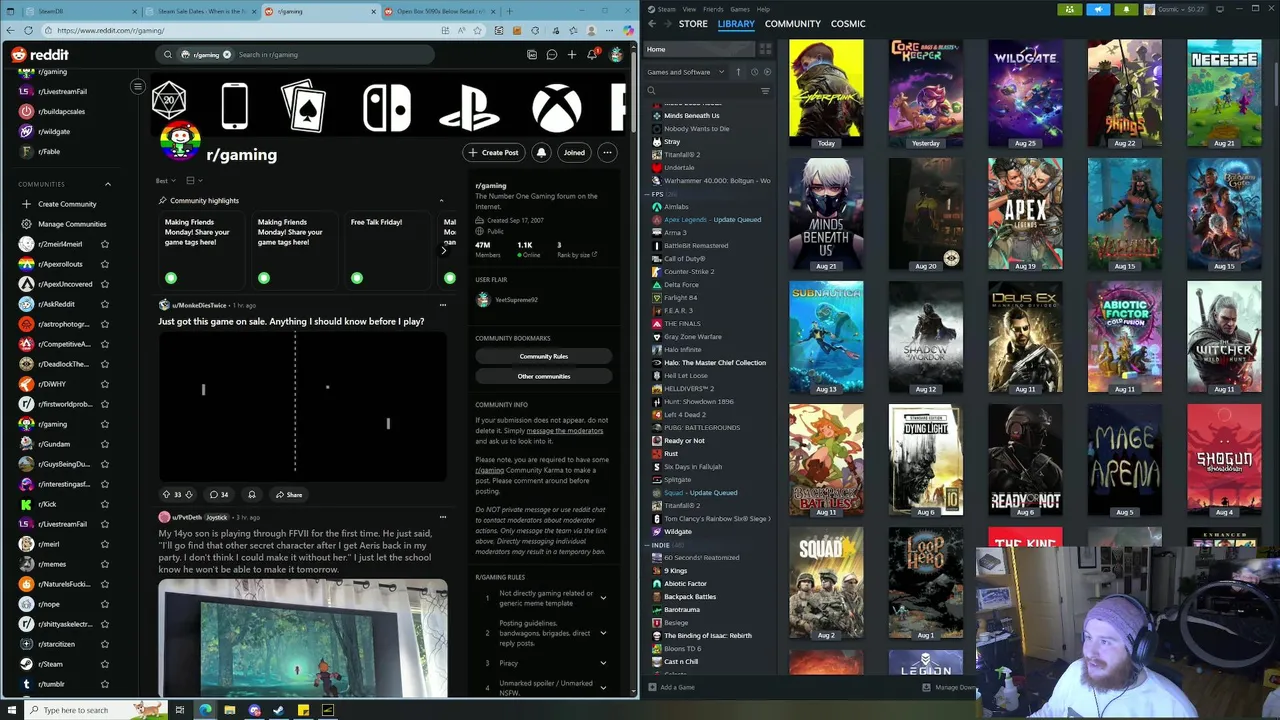Open the r/gaming more options ellipsis
Image resolution: width=1280 pixels, height=720 pixels.
(607, 153)
